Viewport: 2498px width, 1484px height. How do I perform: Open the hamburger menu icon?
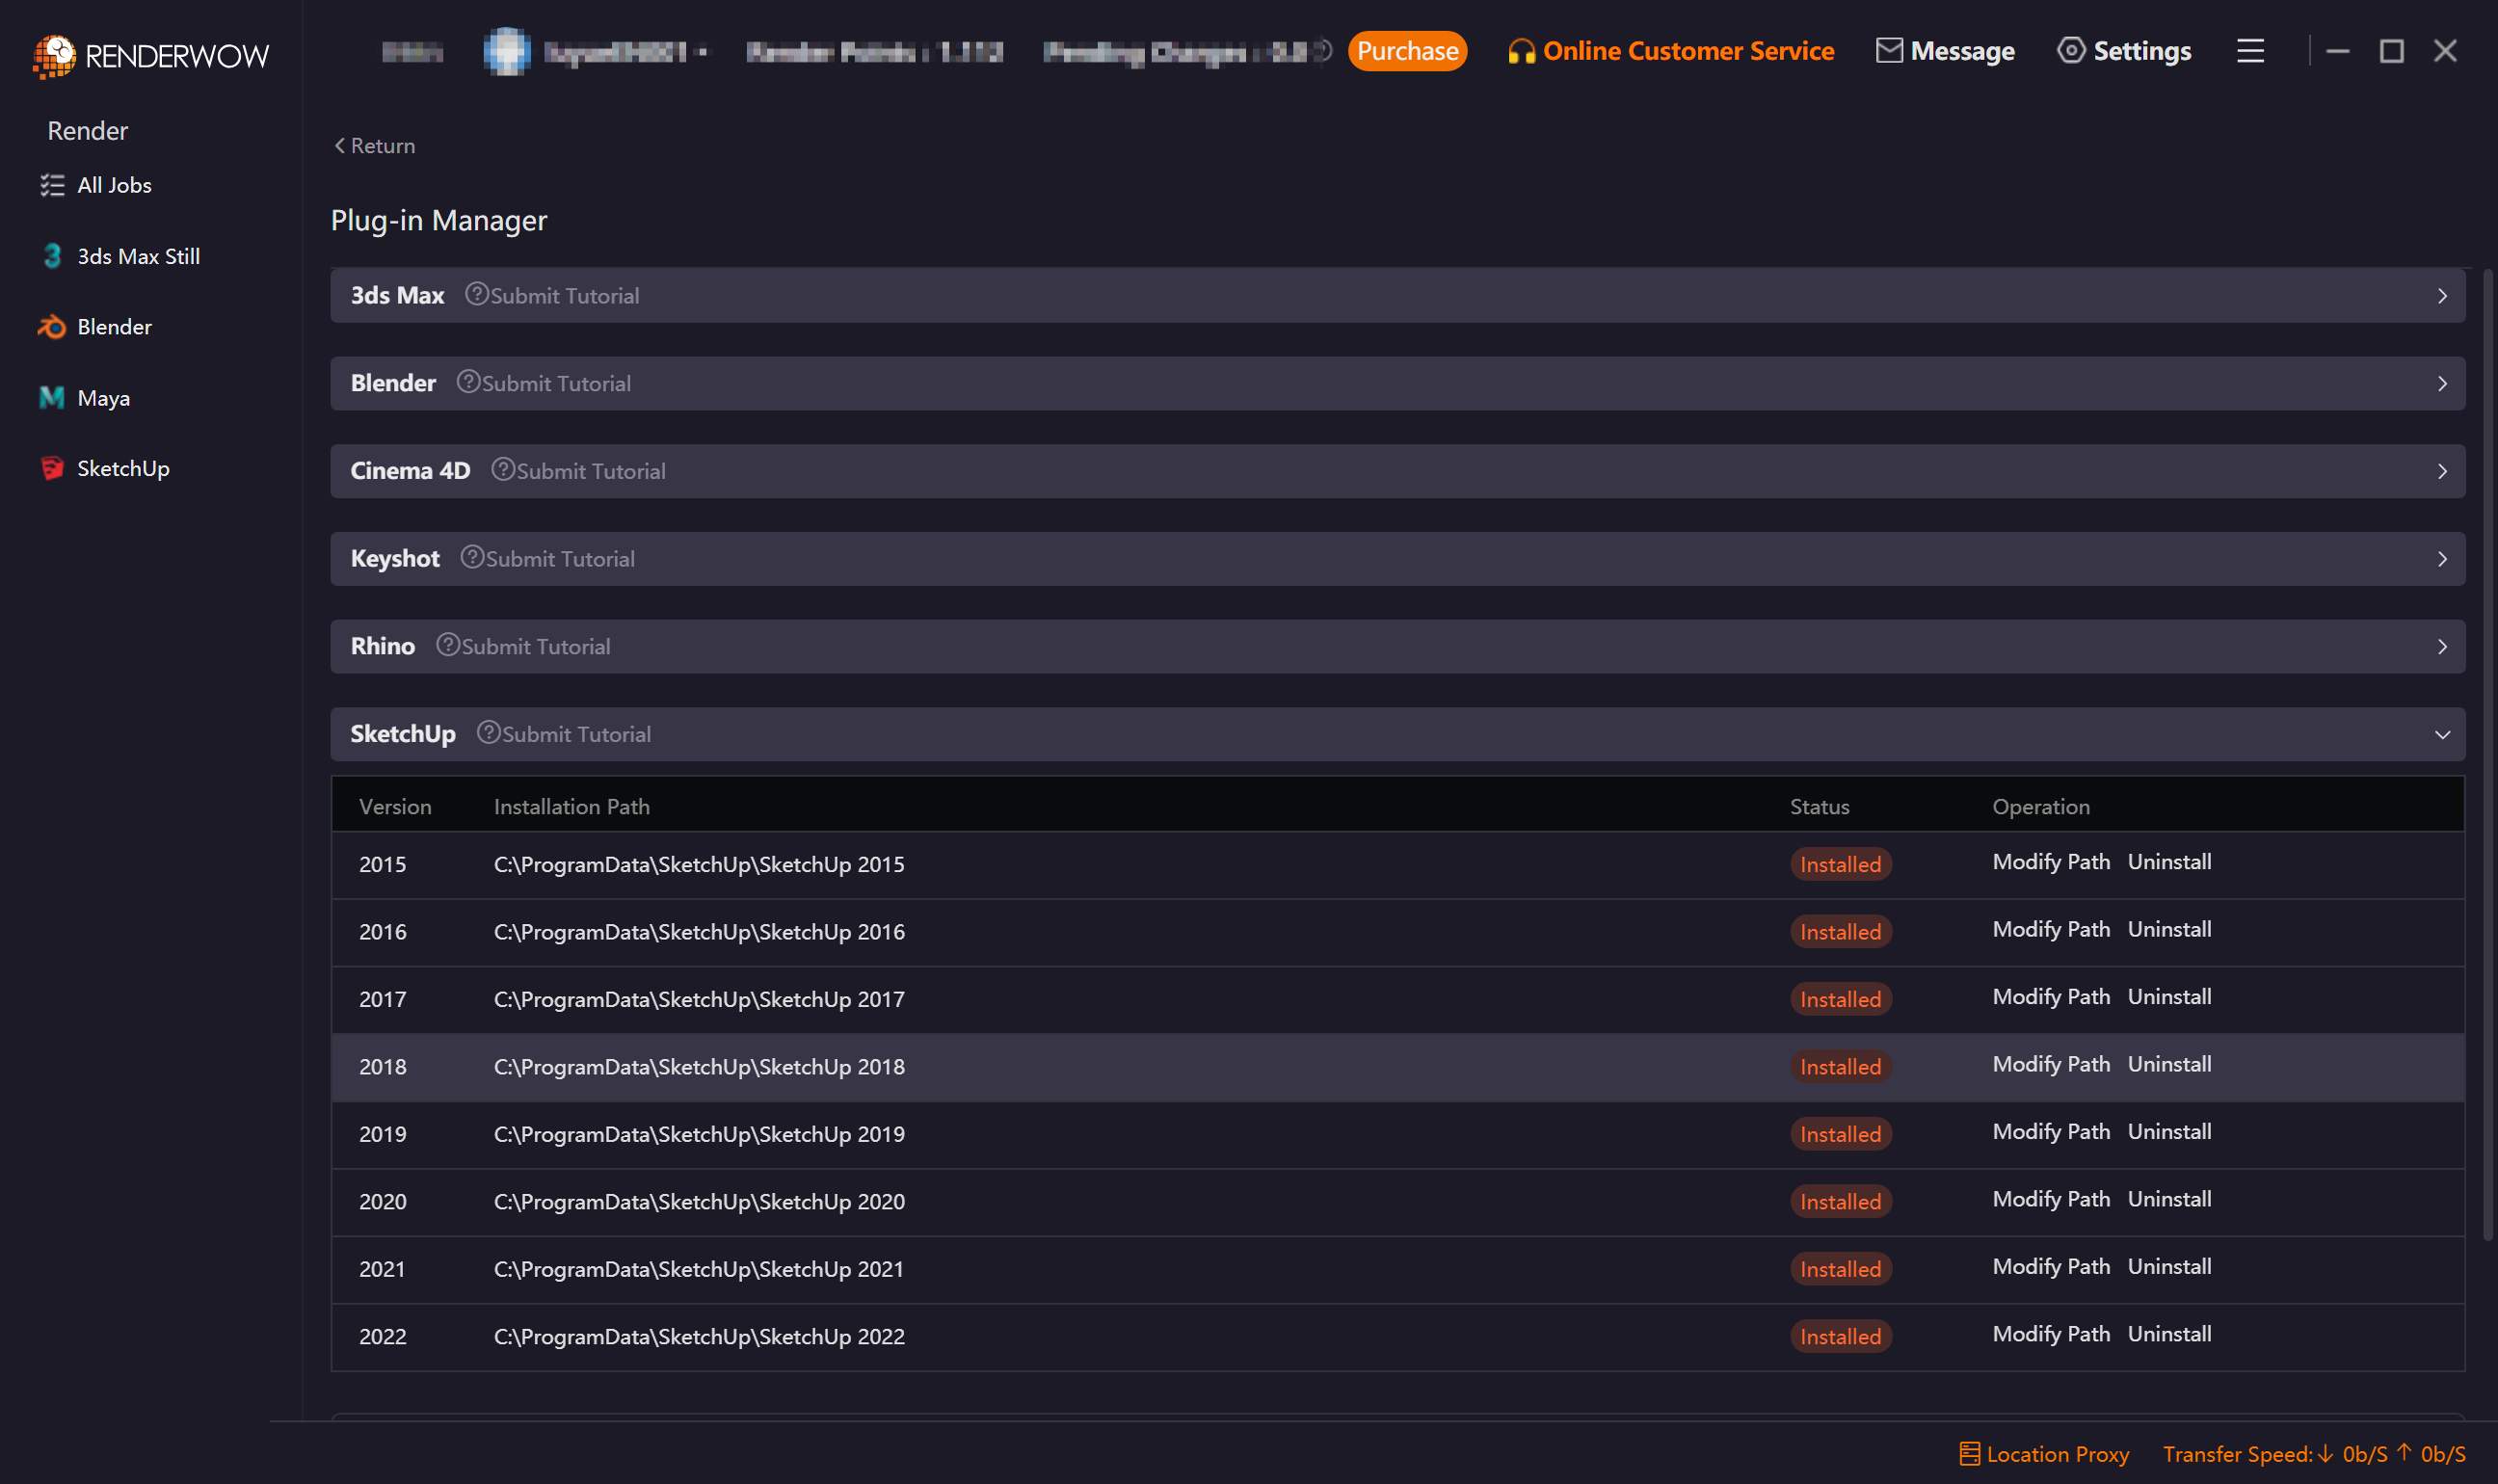2250,51
